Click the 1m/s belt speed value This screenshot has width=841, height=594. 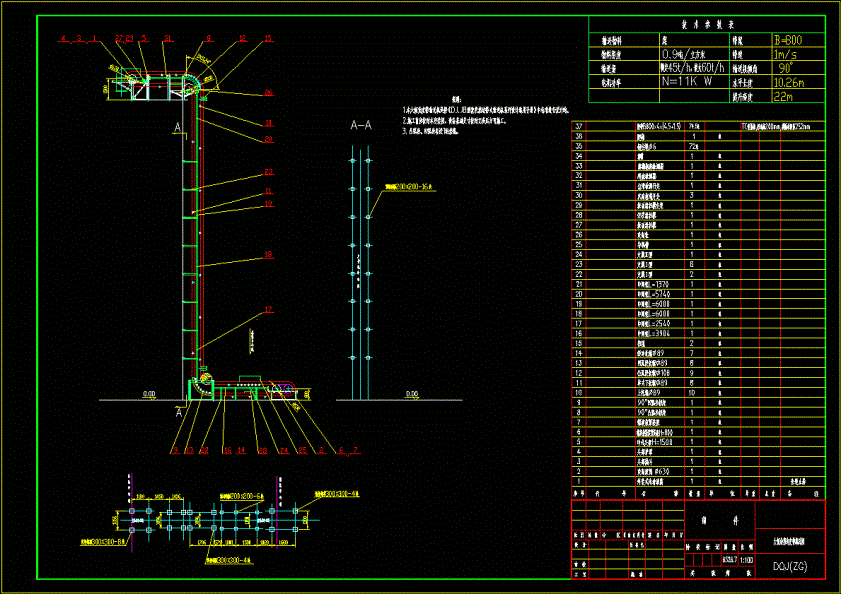pos(785,54)
